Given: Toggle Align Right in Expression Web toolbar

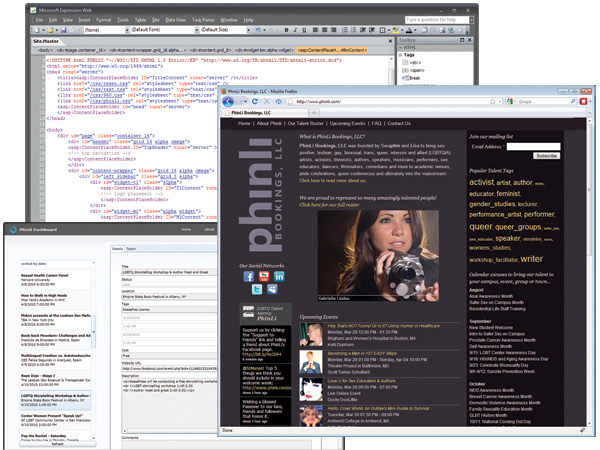Looking at the screenshot, I should click(x=334, y=30).
